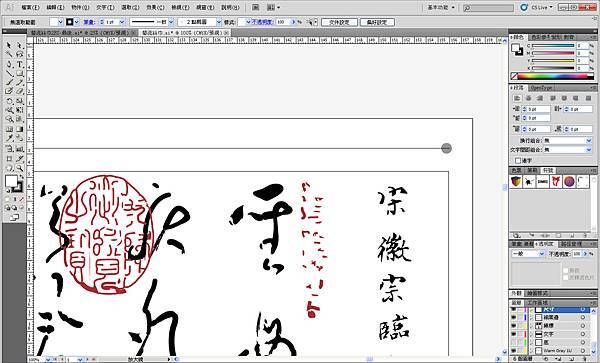Toggle the 連字 hyphenate checkbox
Image resolution: width=600 pixels, height=363 pixels.
tap(518, 161)
